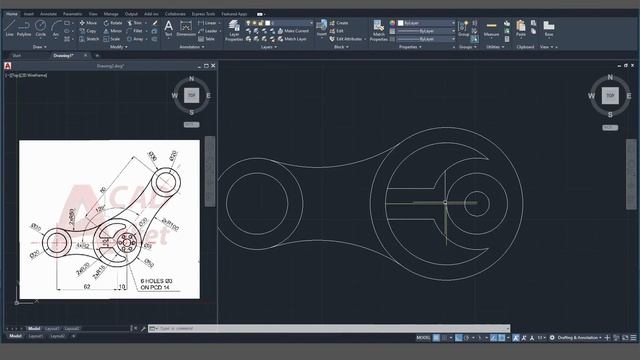Open Layer Properties manager
This screenshot has width=640, height=360.
click(x=234, y=31)
